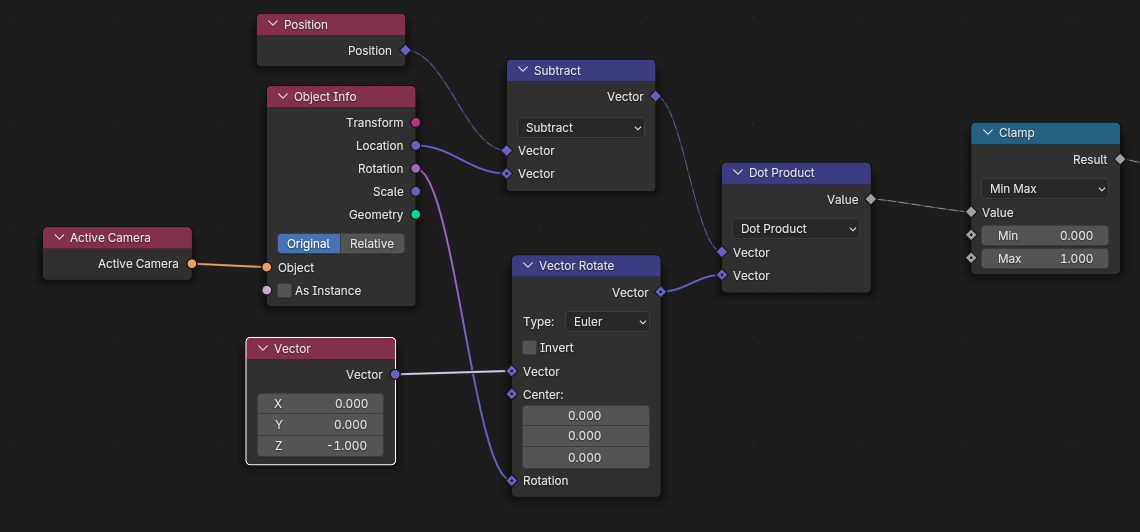Click the Clamp Result output socket

tap(1119, 159)
